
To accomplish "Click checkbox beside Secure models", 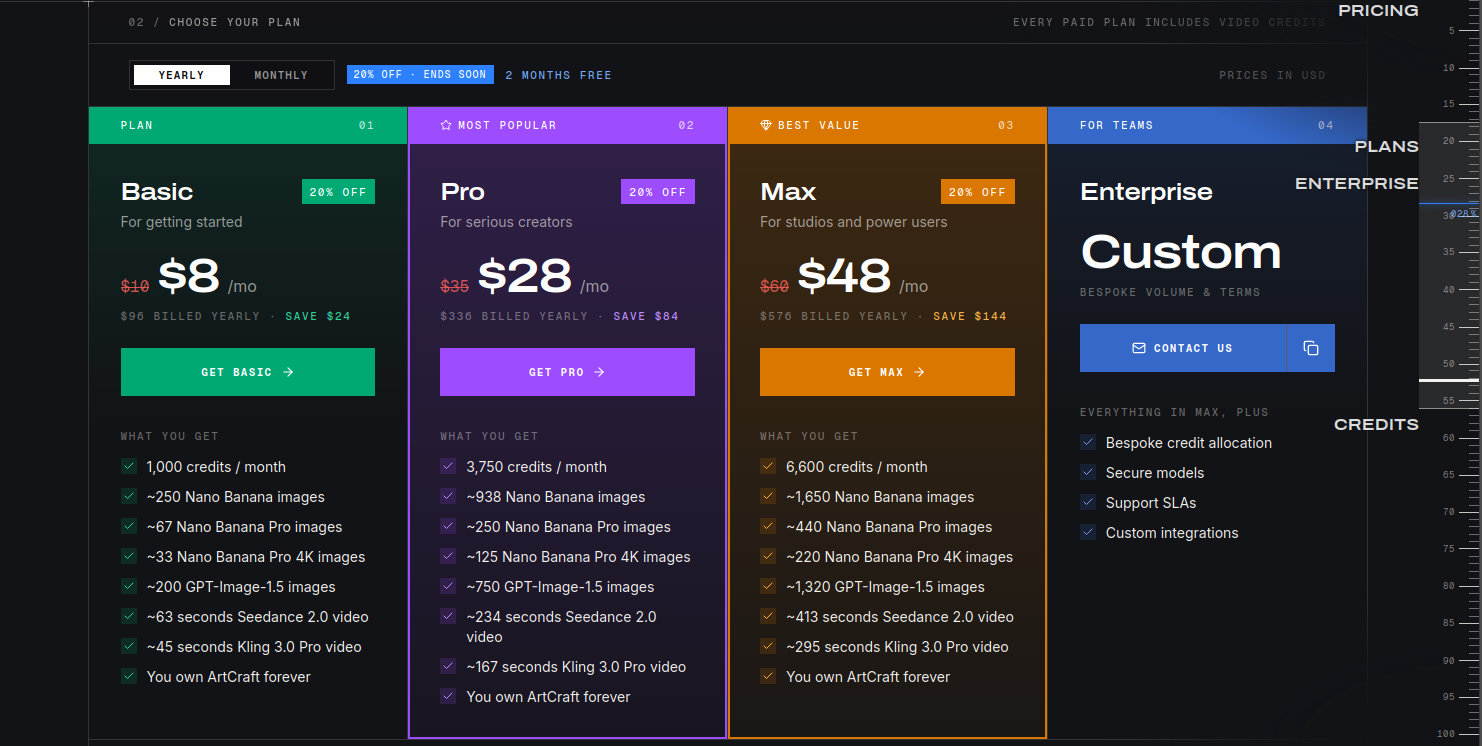I will coord(1088,472).
